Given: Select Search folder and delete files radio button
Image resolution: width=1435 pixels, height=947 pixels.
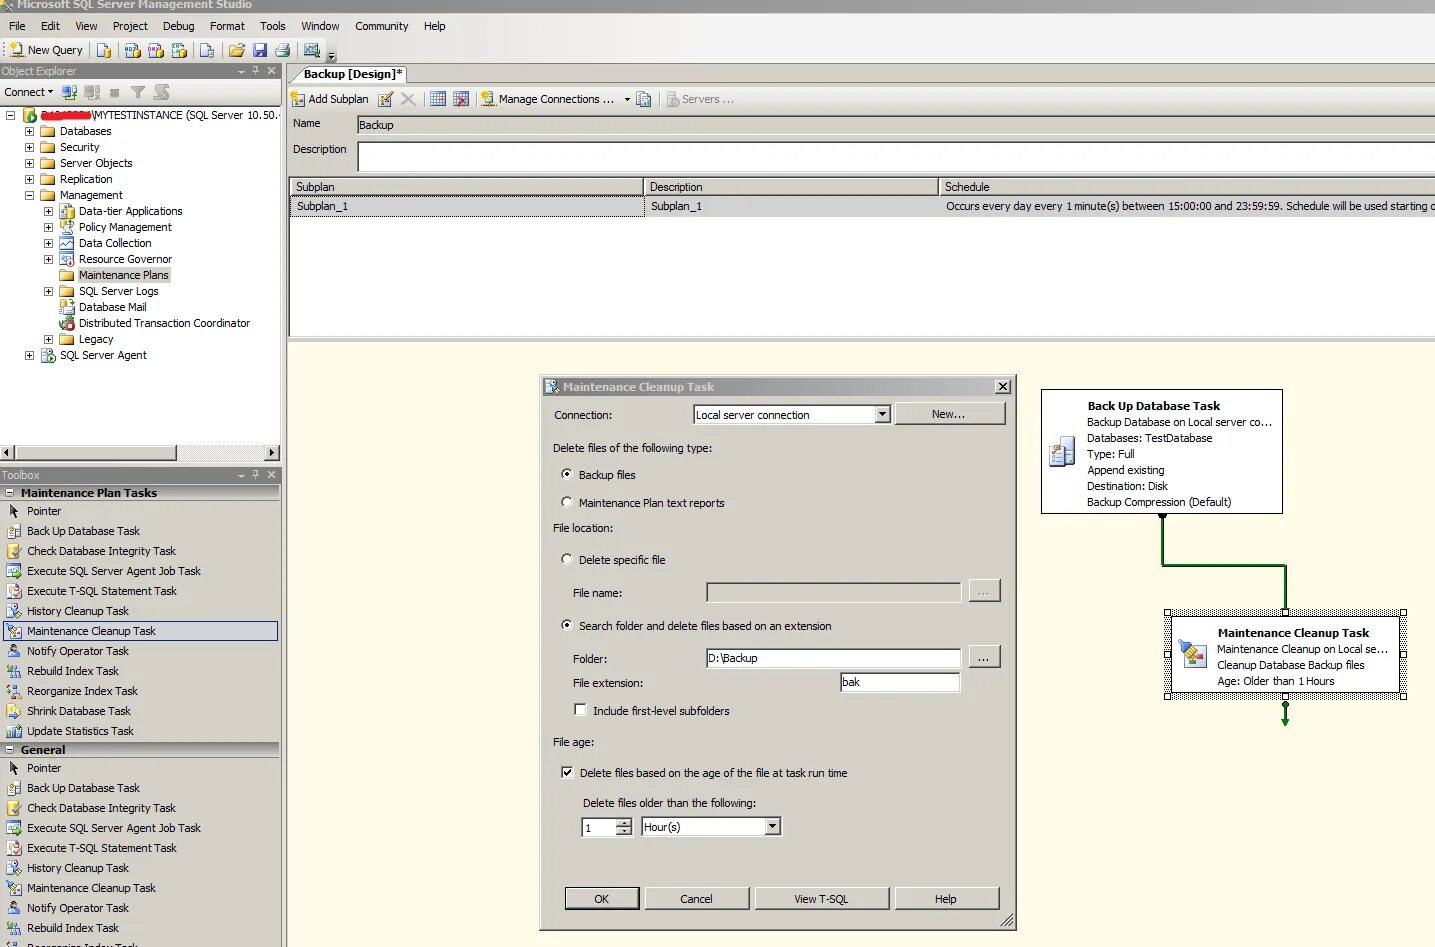Looking at the screenshot, I should (x=567, y=625).
